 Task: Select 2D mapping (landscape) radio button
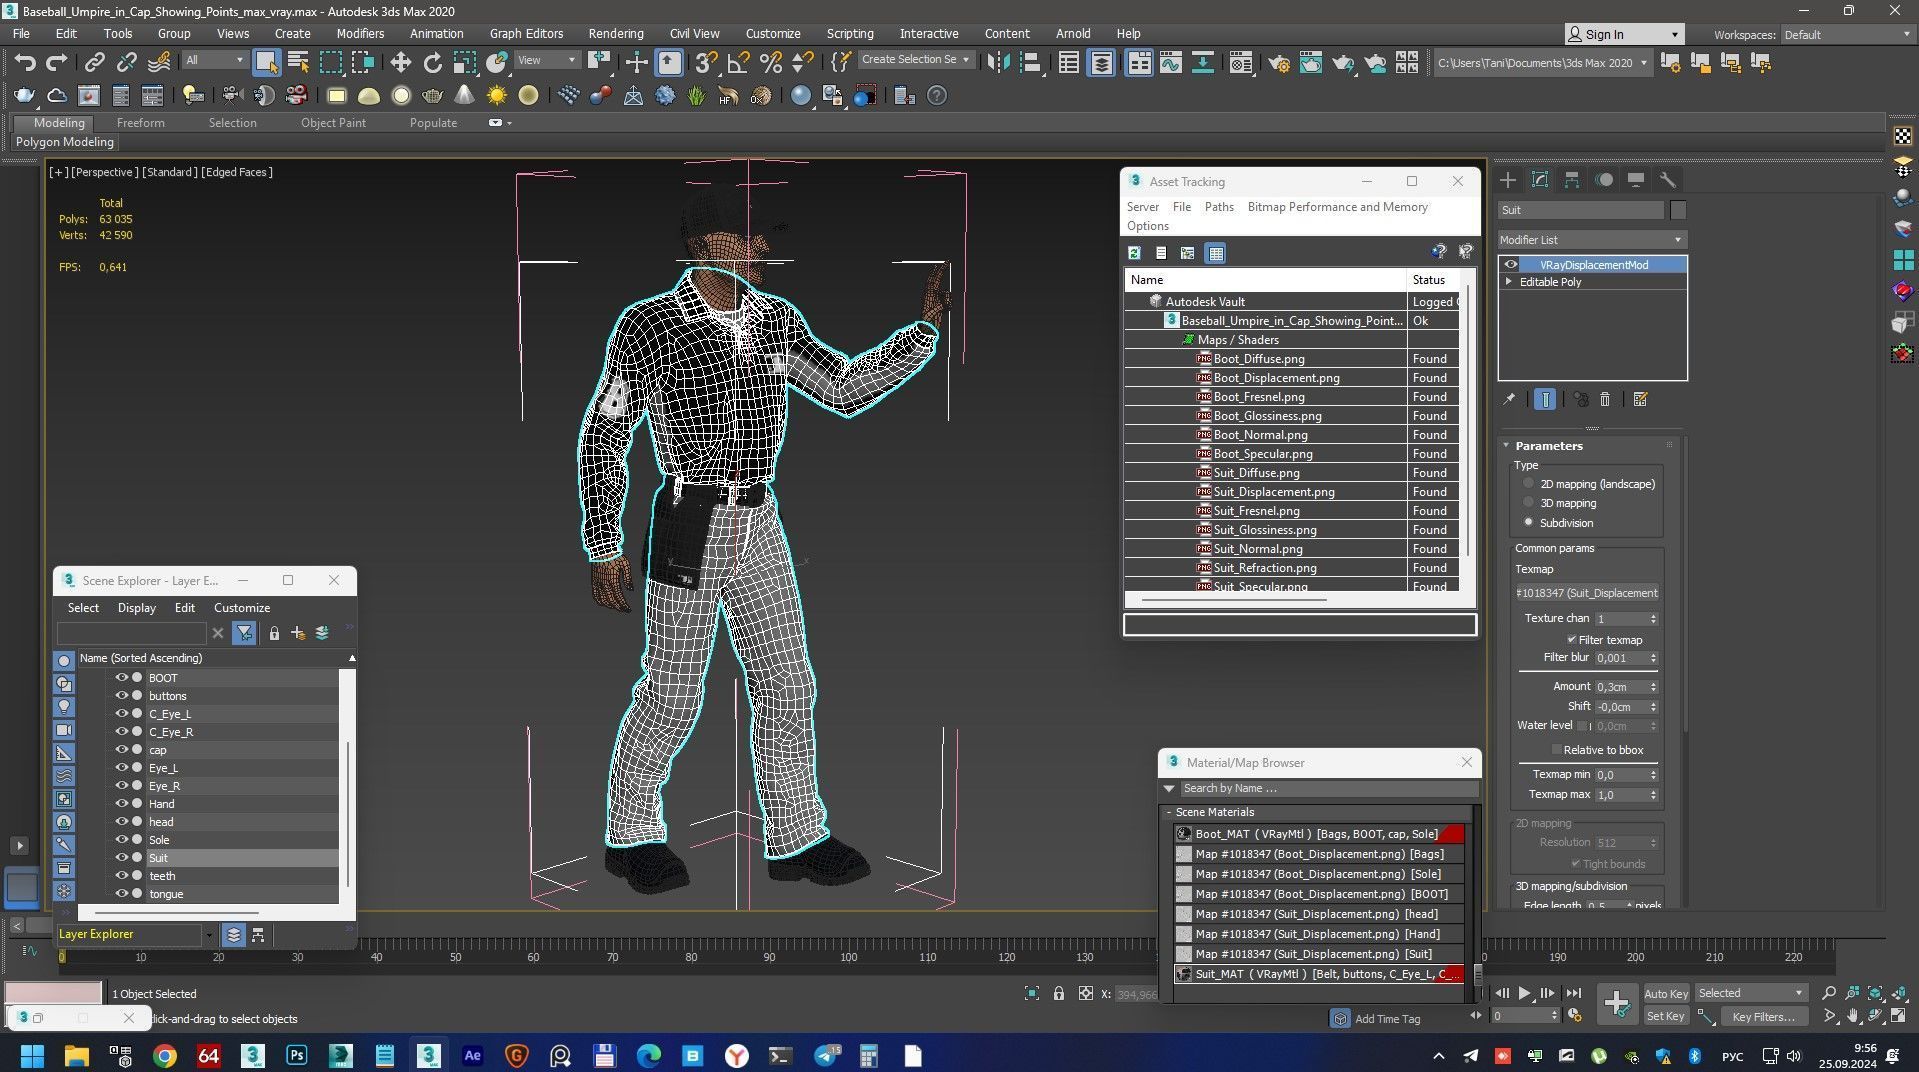click(1528, 484)
